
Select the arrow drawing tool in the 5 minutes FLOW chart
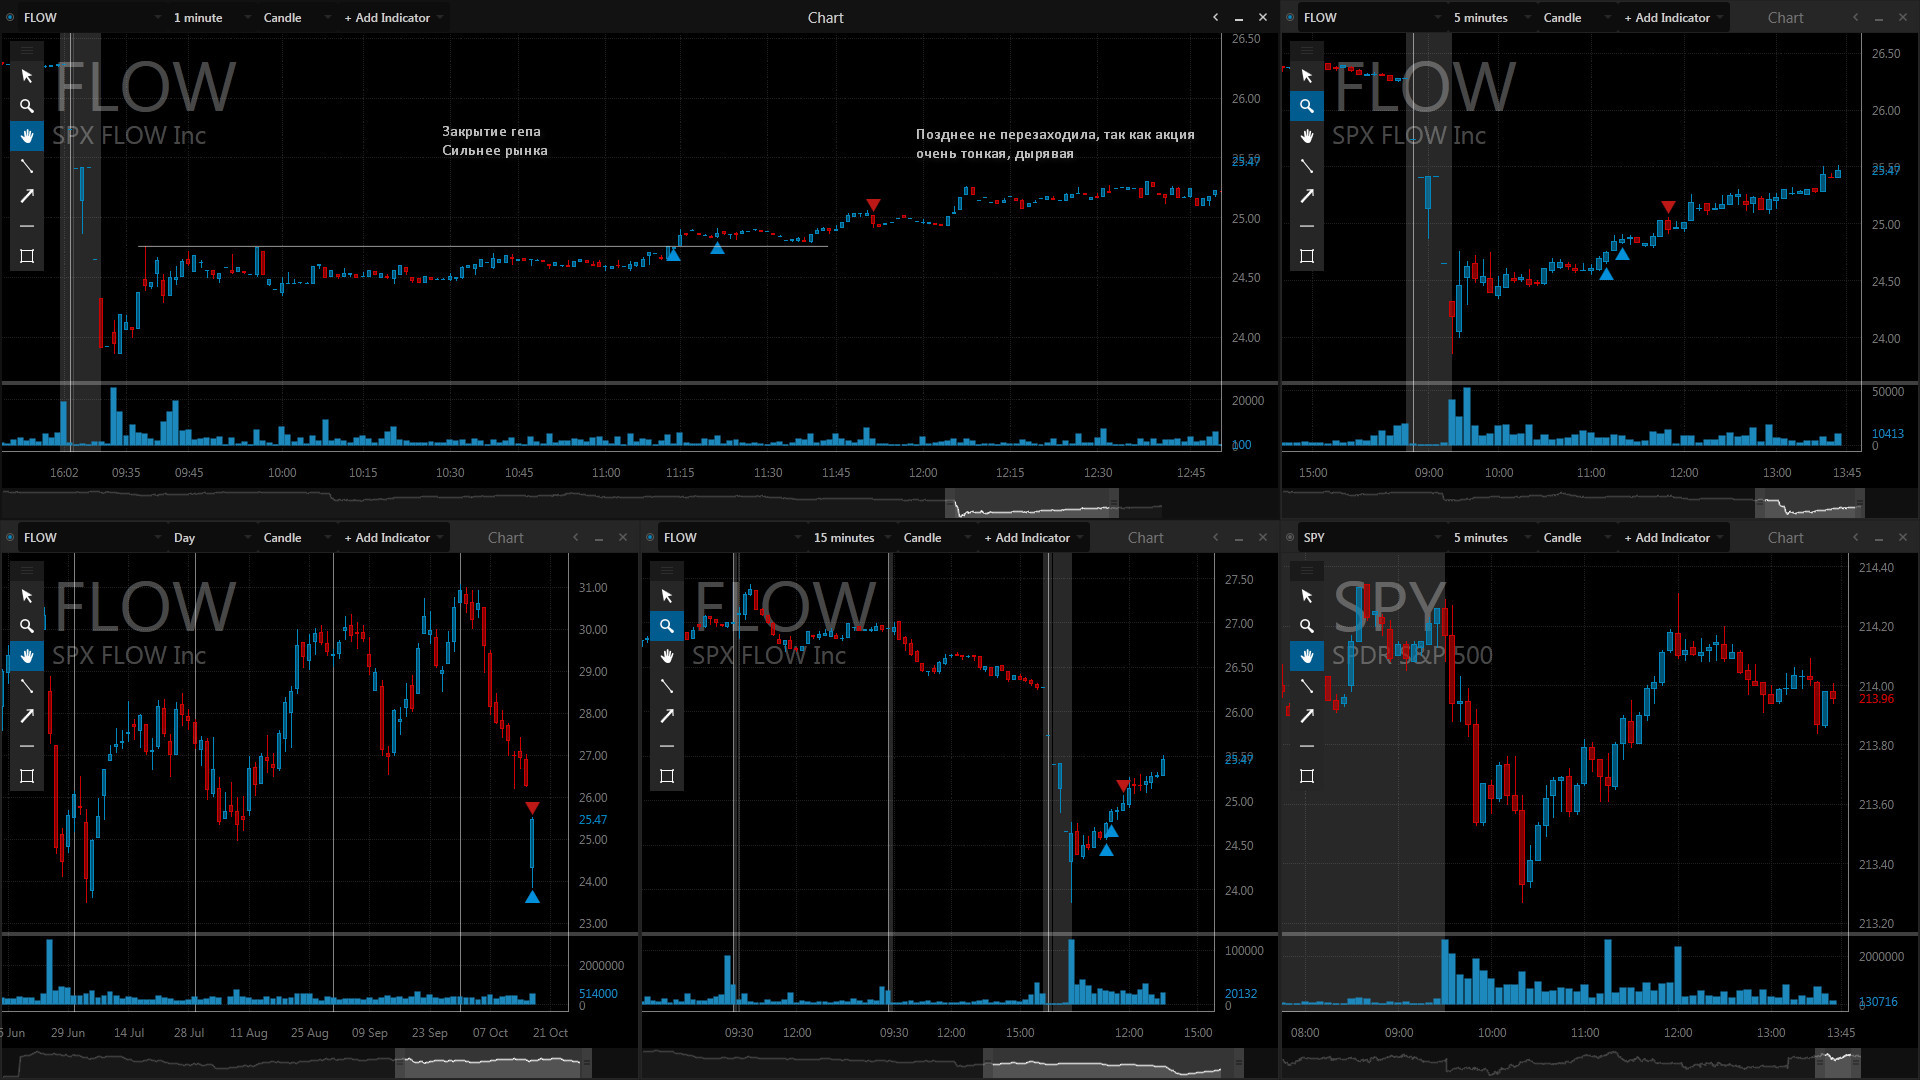[x=1307, y=196]
